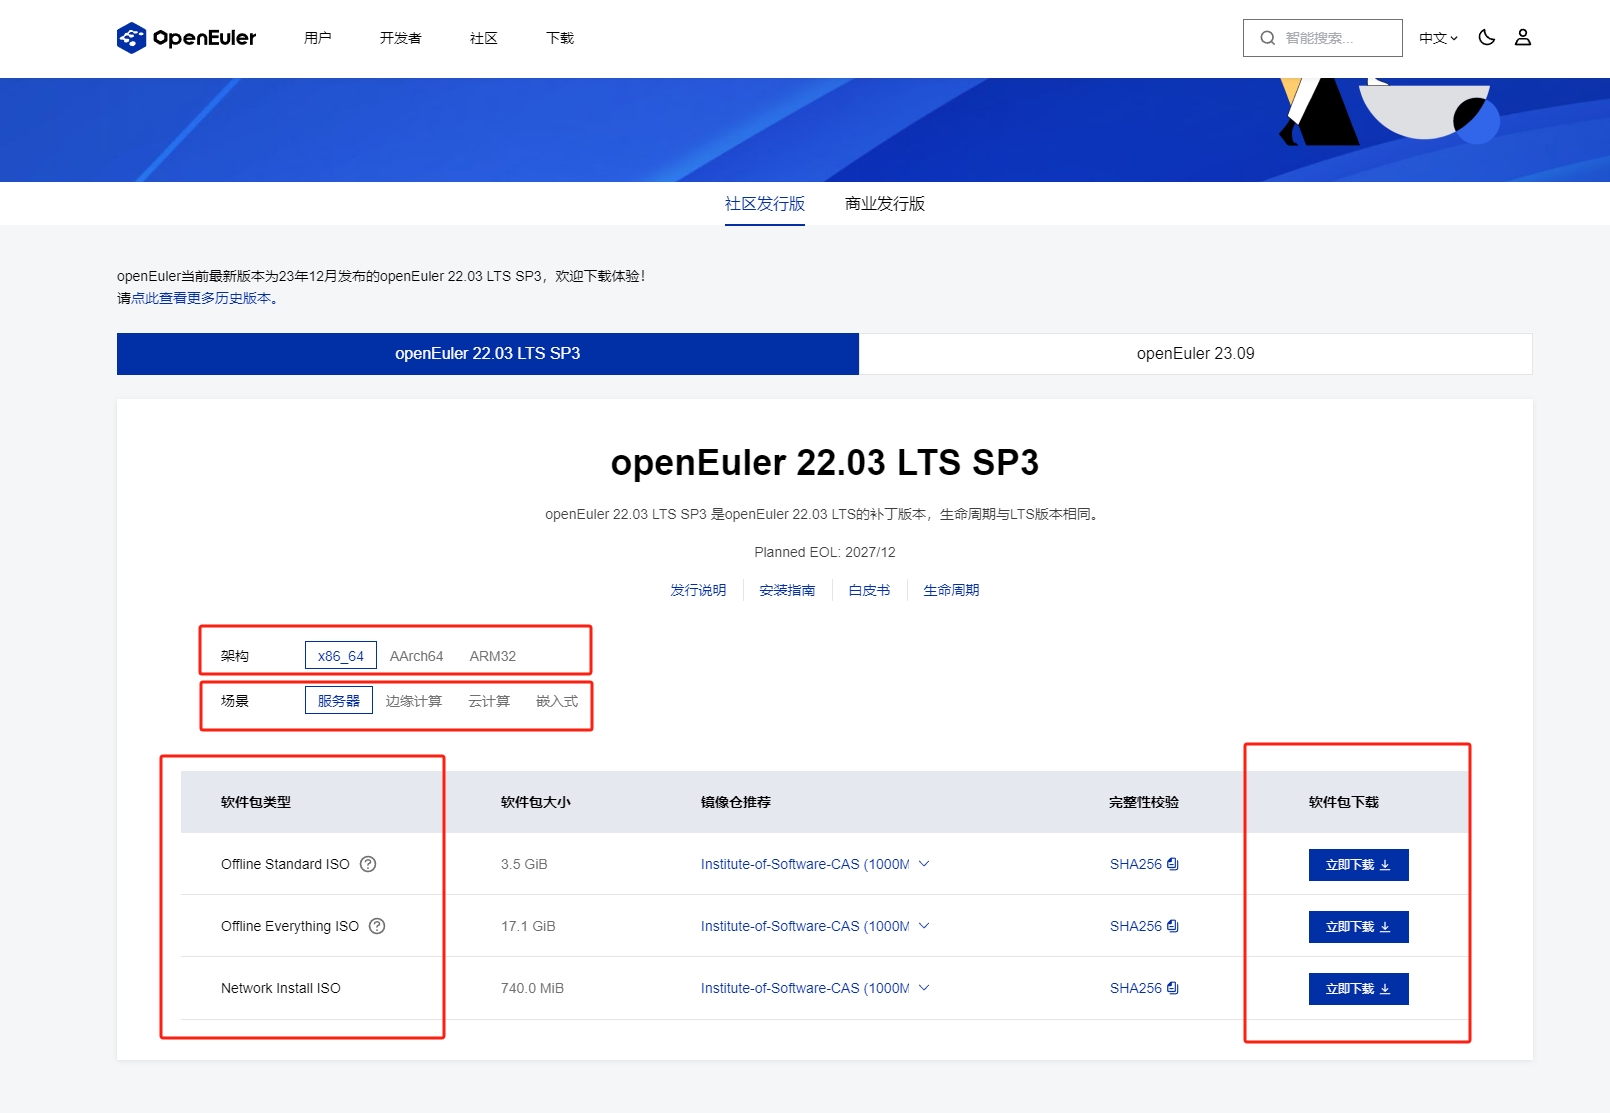
Task: Select the openEuler 22.03 LTS SP3 tab
Action: [x=488, y=354]
